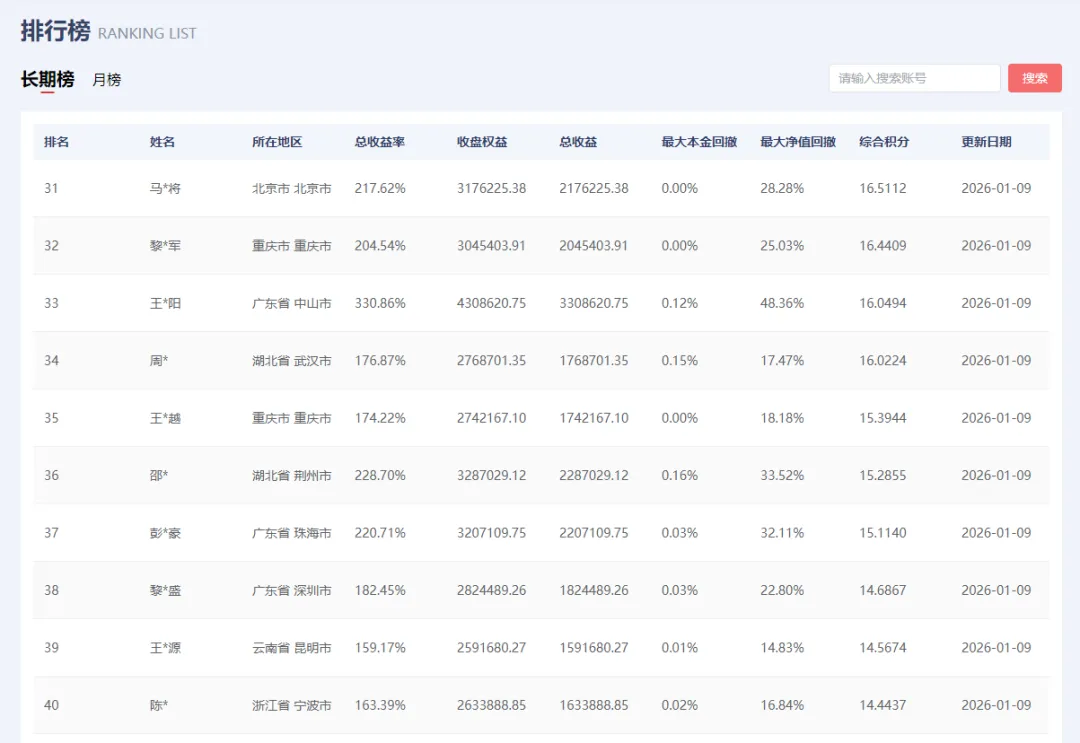Select rank 36 row for 邵*
This screenshot has height=743, width=1080.
pyautogui.click(x=541, y=475)
